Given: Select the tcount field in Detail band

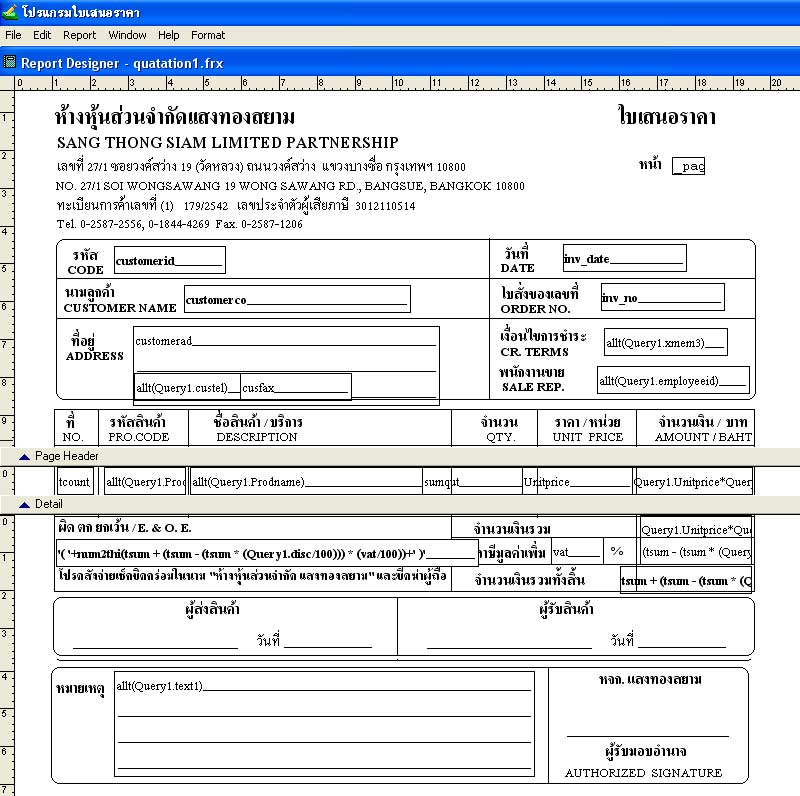Looking at the screenshot, I should point(75,481).
